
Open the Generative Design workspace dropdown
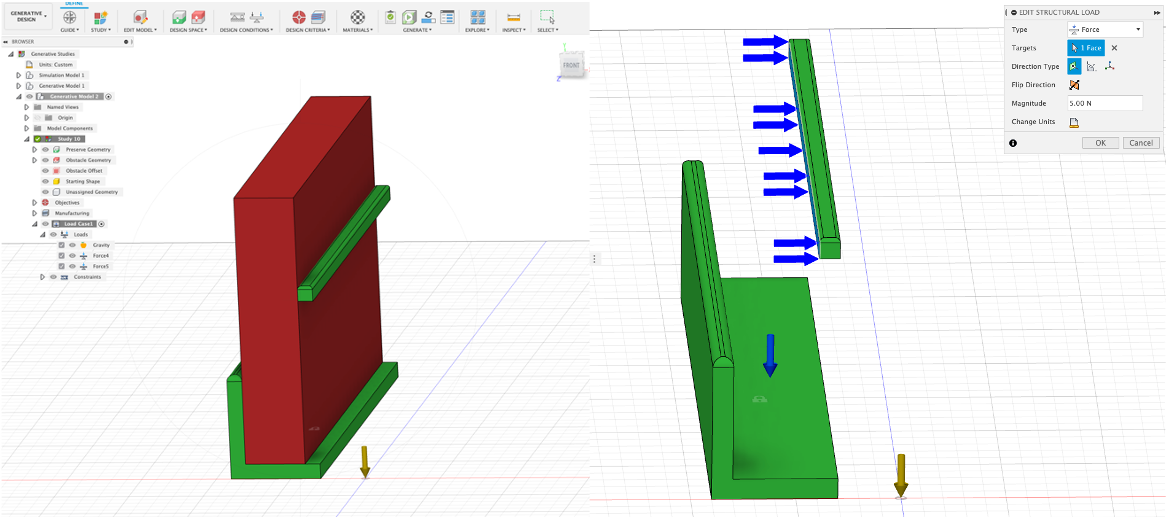28,16
